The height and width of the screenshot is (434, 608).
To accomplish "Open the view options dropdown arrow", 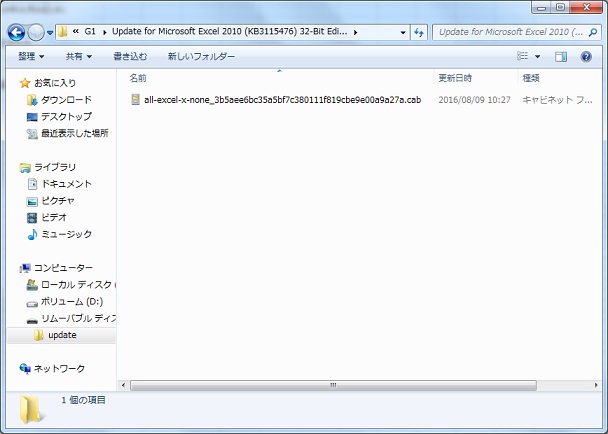I will click(537, 57).
